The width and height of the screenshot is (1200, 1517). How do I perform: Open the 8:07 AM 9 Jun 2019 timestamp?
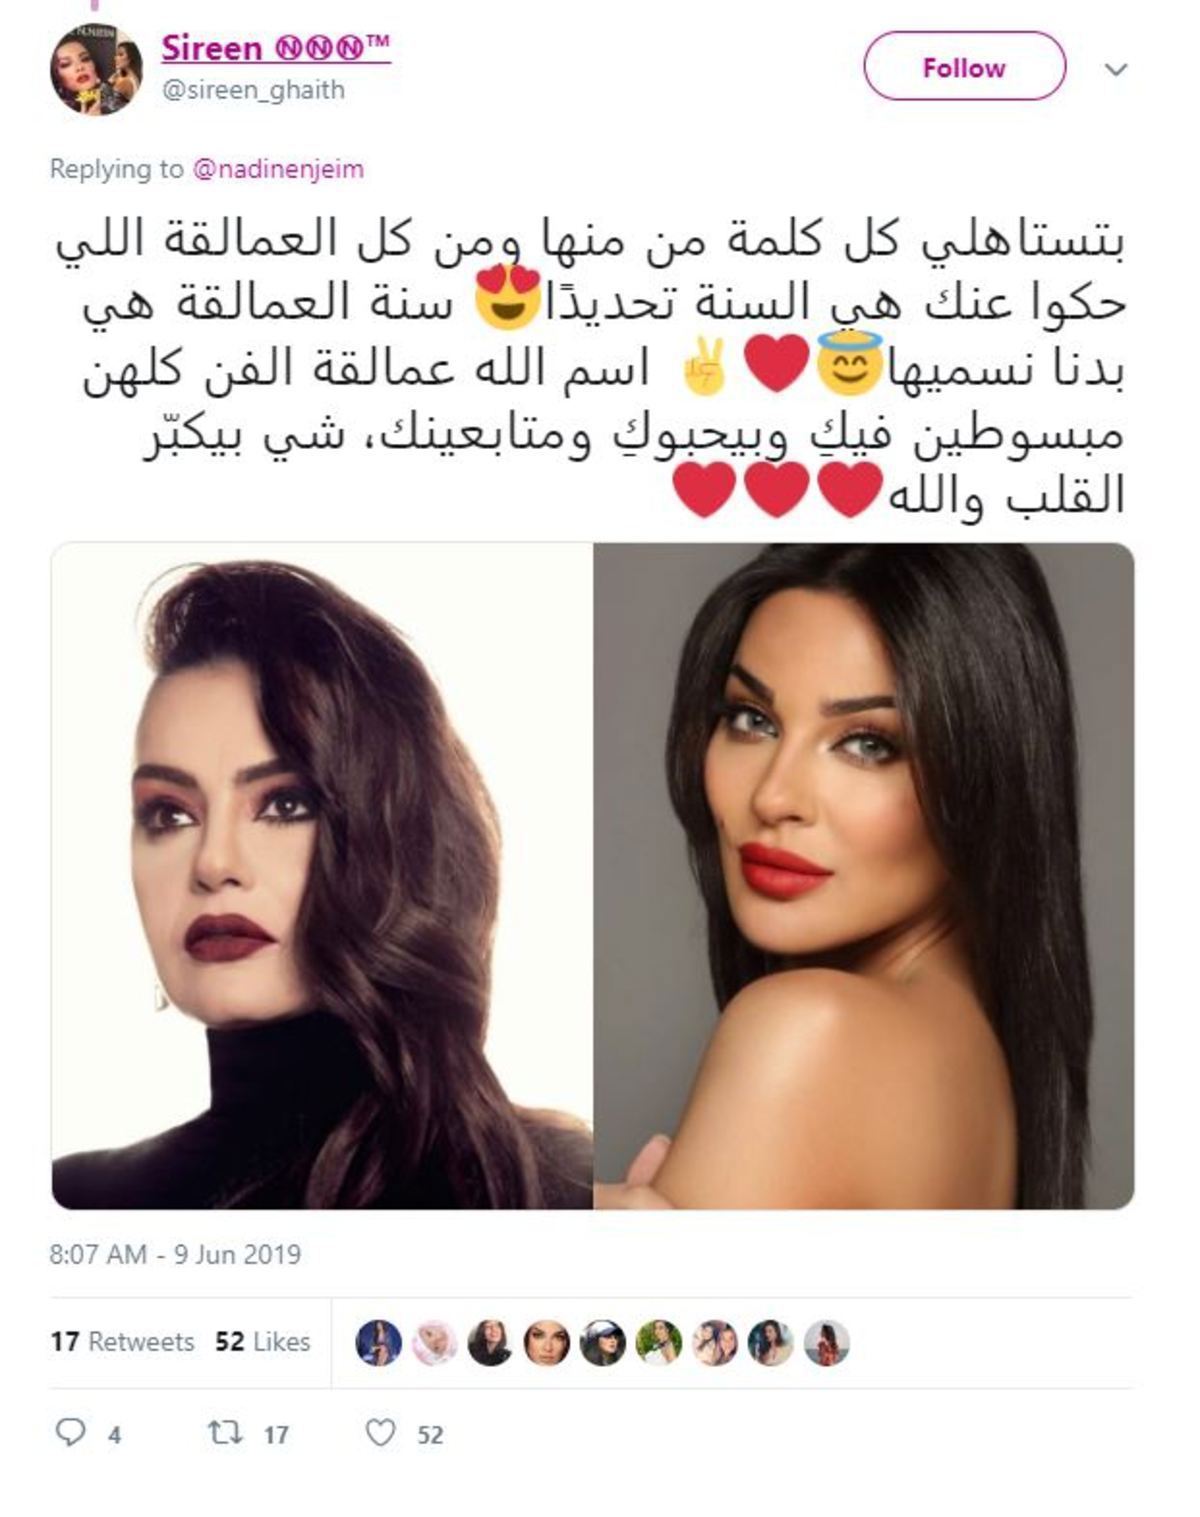click(175, 1254)
